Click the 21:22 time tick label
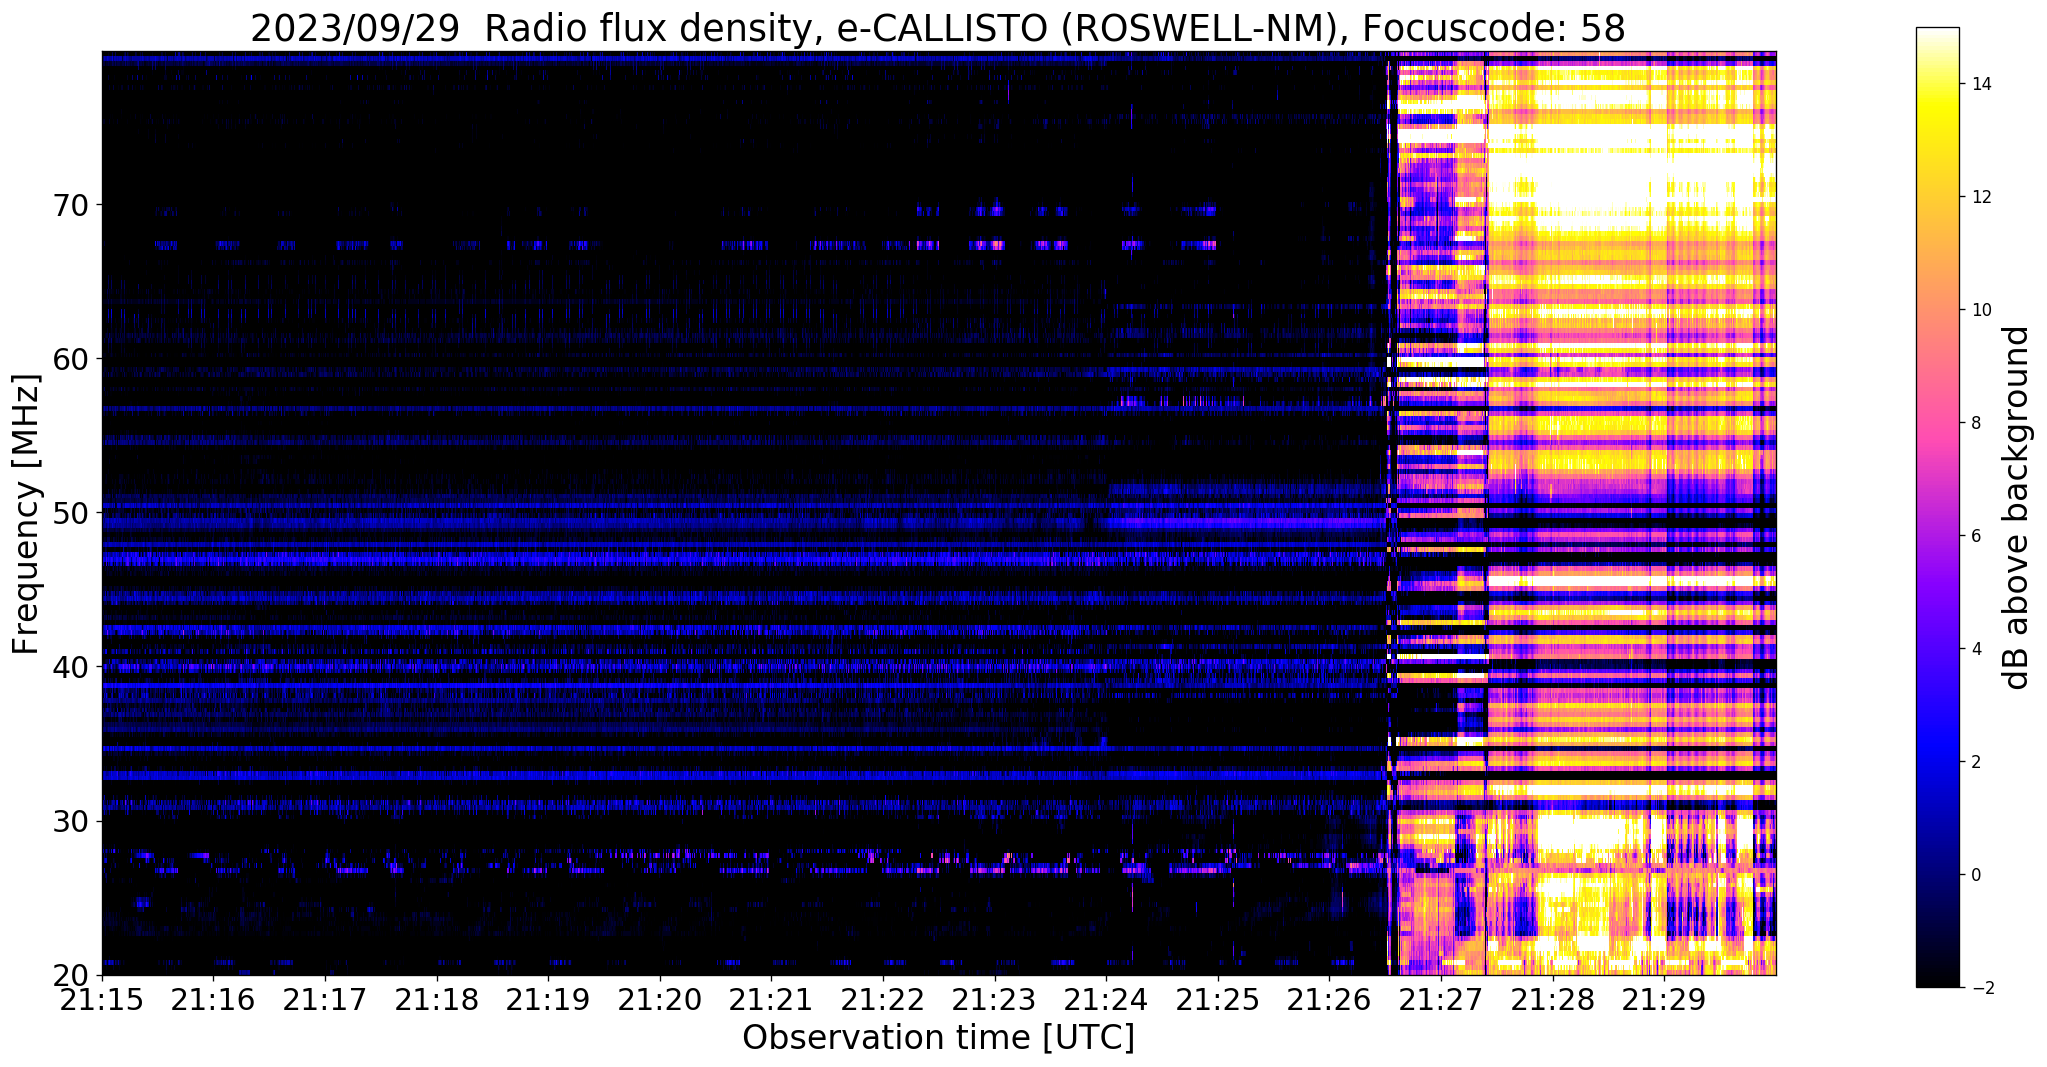Image resolution: width=2047 pixels, height=1067 pixels. pyautogui.click(x=883, y=999)
